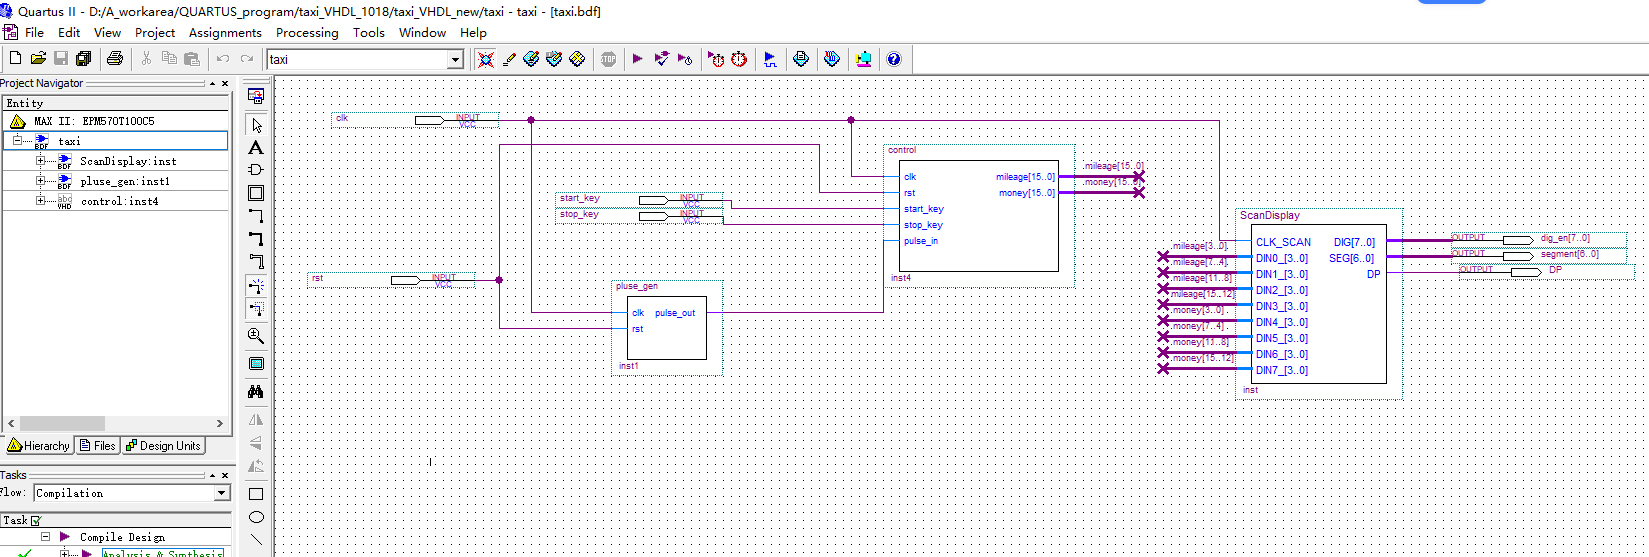Viewport: 1649px width, 557px height.
Task: Select the pluse_gen block in schematic
Action: point(666,328)
